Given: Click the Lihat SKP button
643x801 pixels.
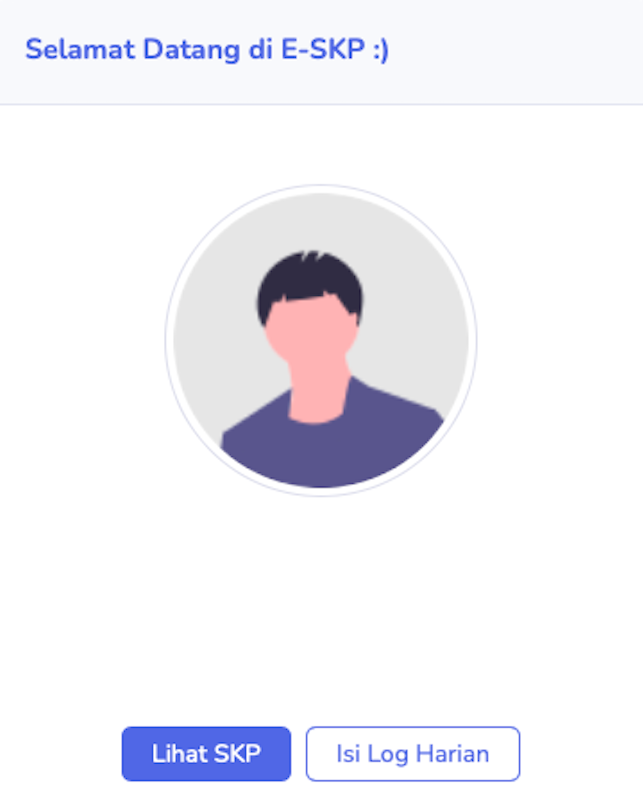Looking at the screenshot, I should pos(206,753).
